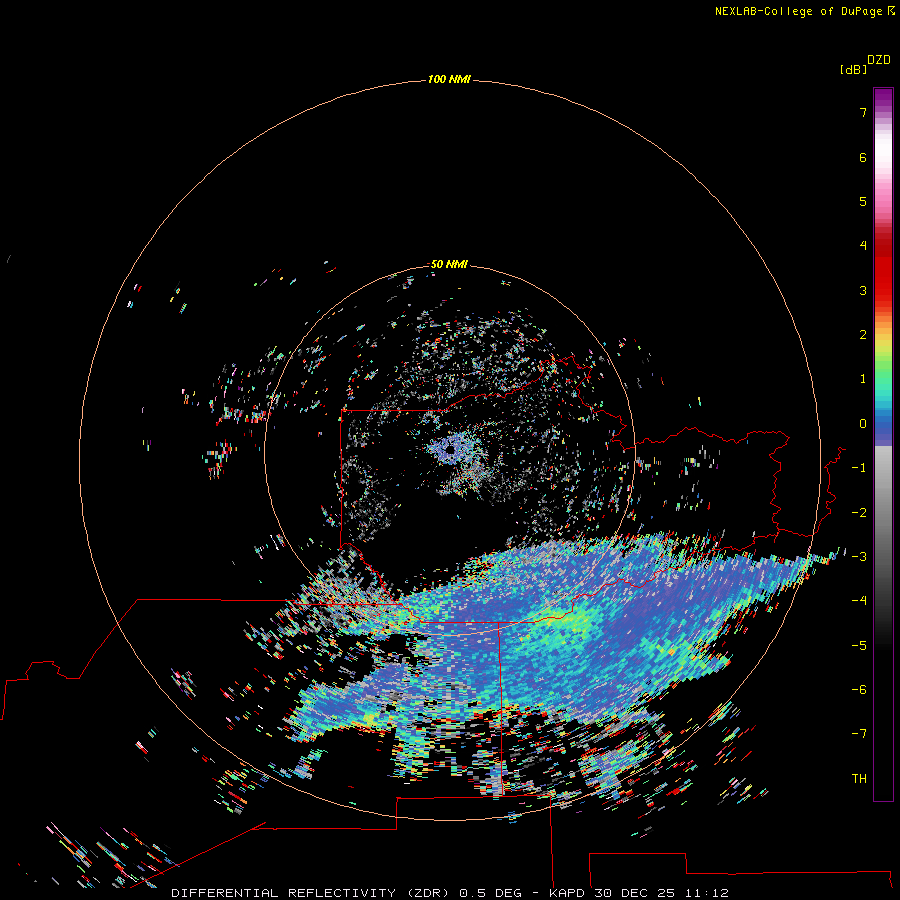The height and width of the screenshot is (900, 900).
Task: Click the positive 1 scale value
Action: tap(863, 379)
